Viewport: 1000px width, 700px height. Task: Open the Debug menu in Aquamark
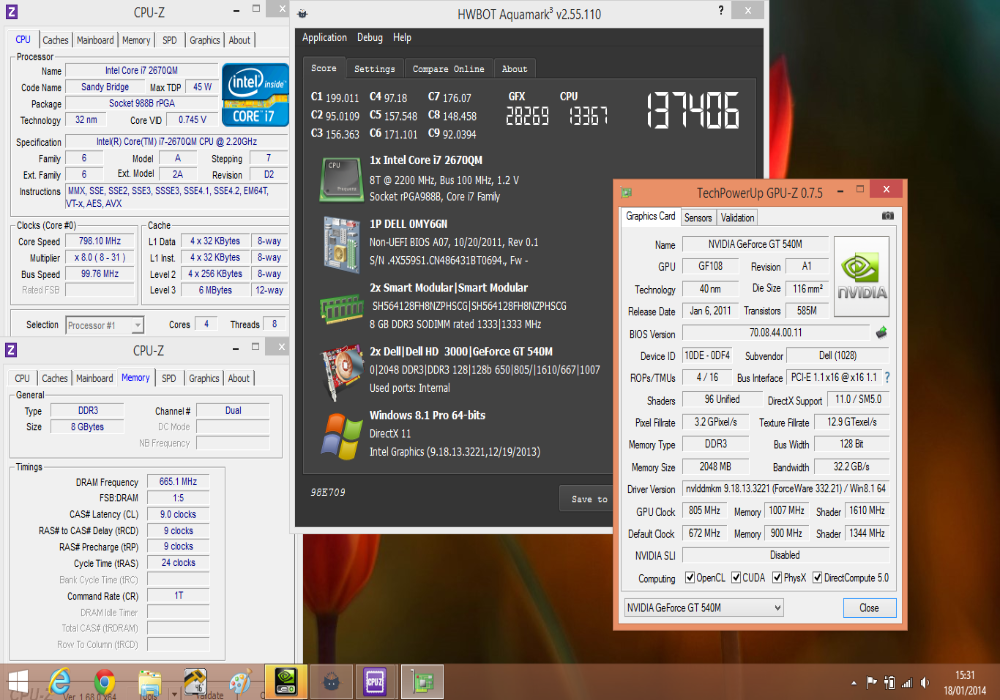point(370,38)
